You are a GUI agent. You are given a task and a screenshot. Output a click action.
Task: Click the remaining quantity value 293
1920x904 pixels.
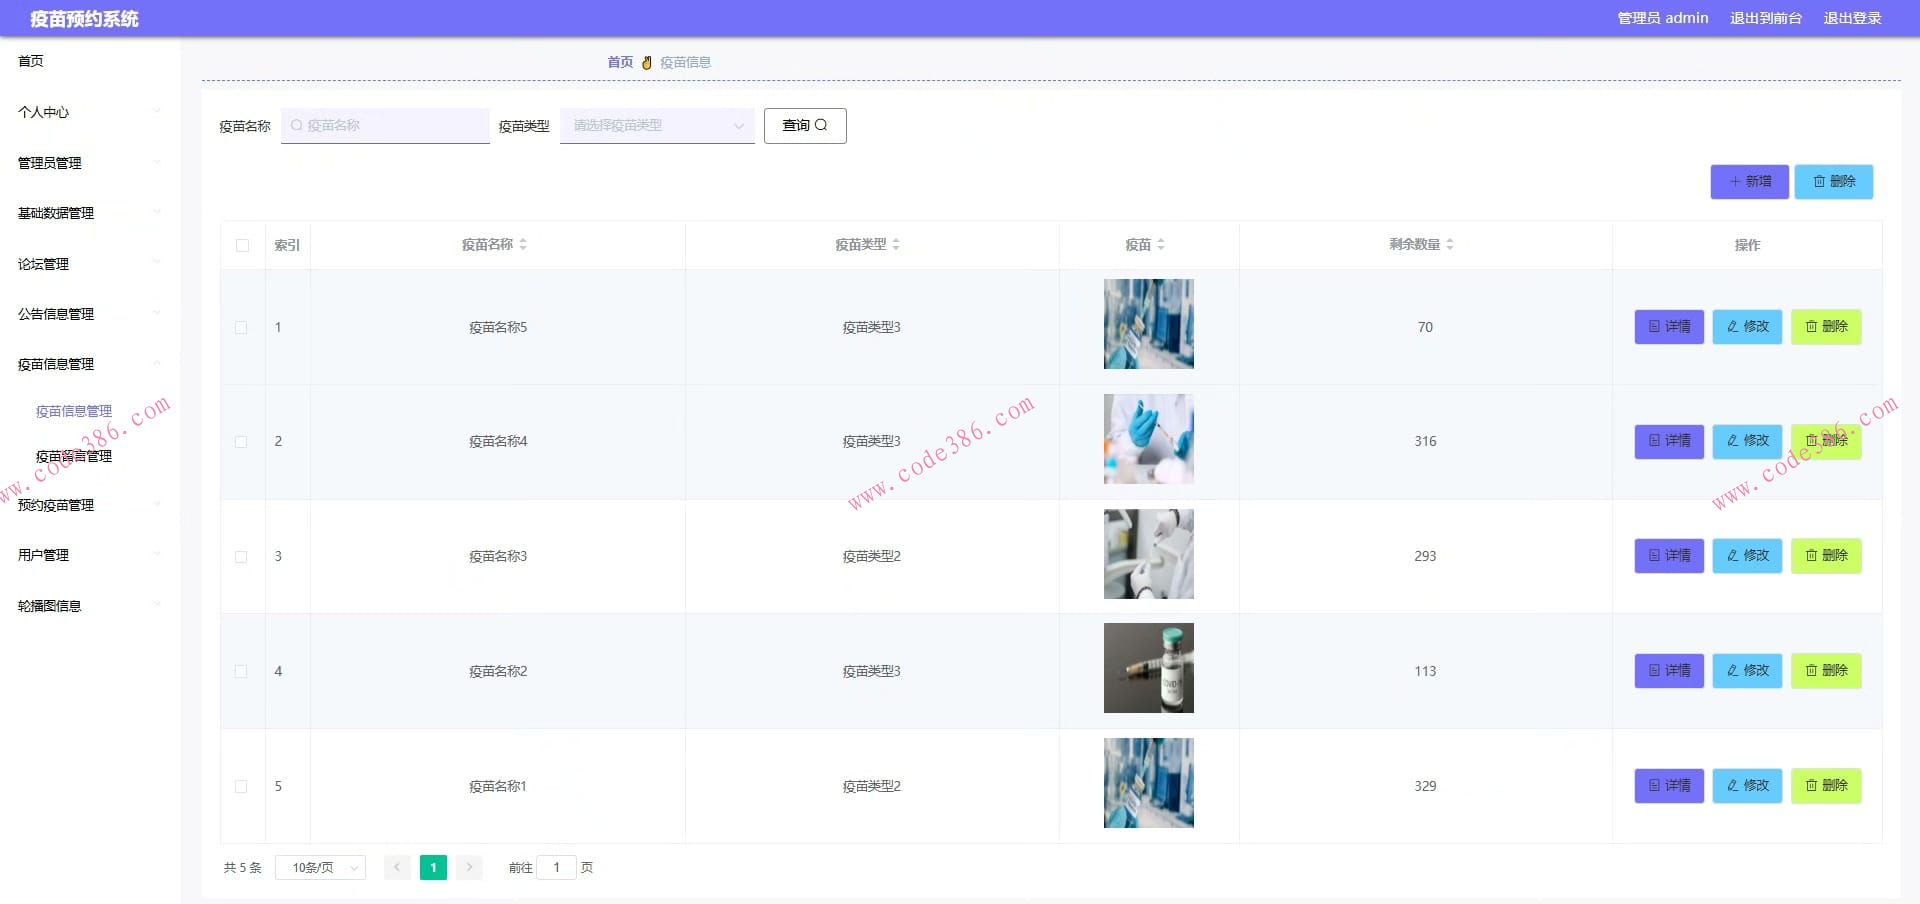coord(1425,556)
